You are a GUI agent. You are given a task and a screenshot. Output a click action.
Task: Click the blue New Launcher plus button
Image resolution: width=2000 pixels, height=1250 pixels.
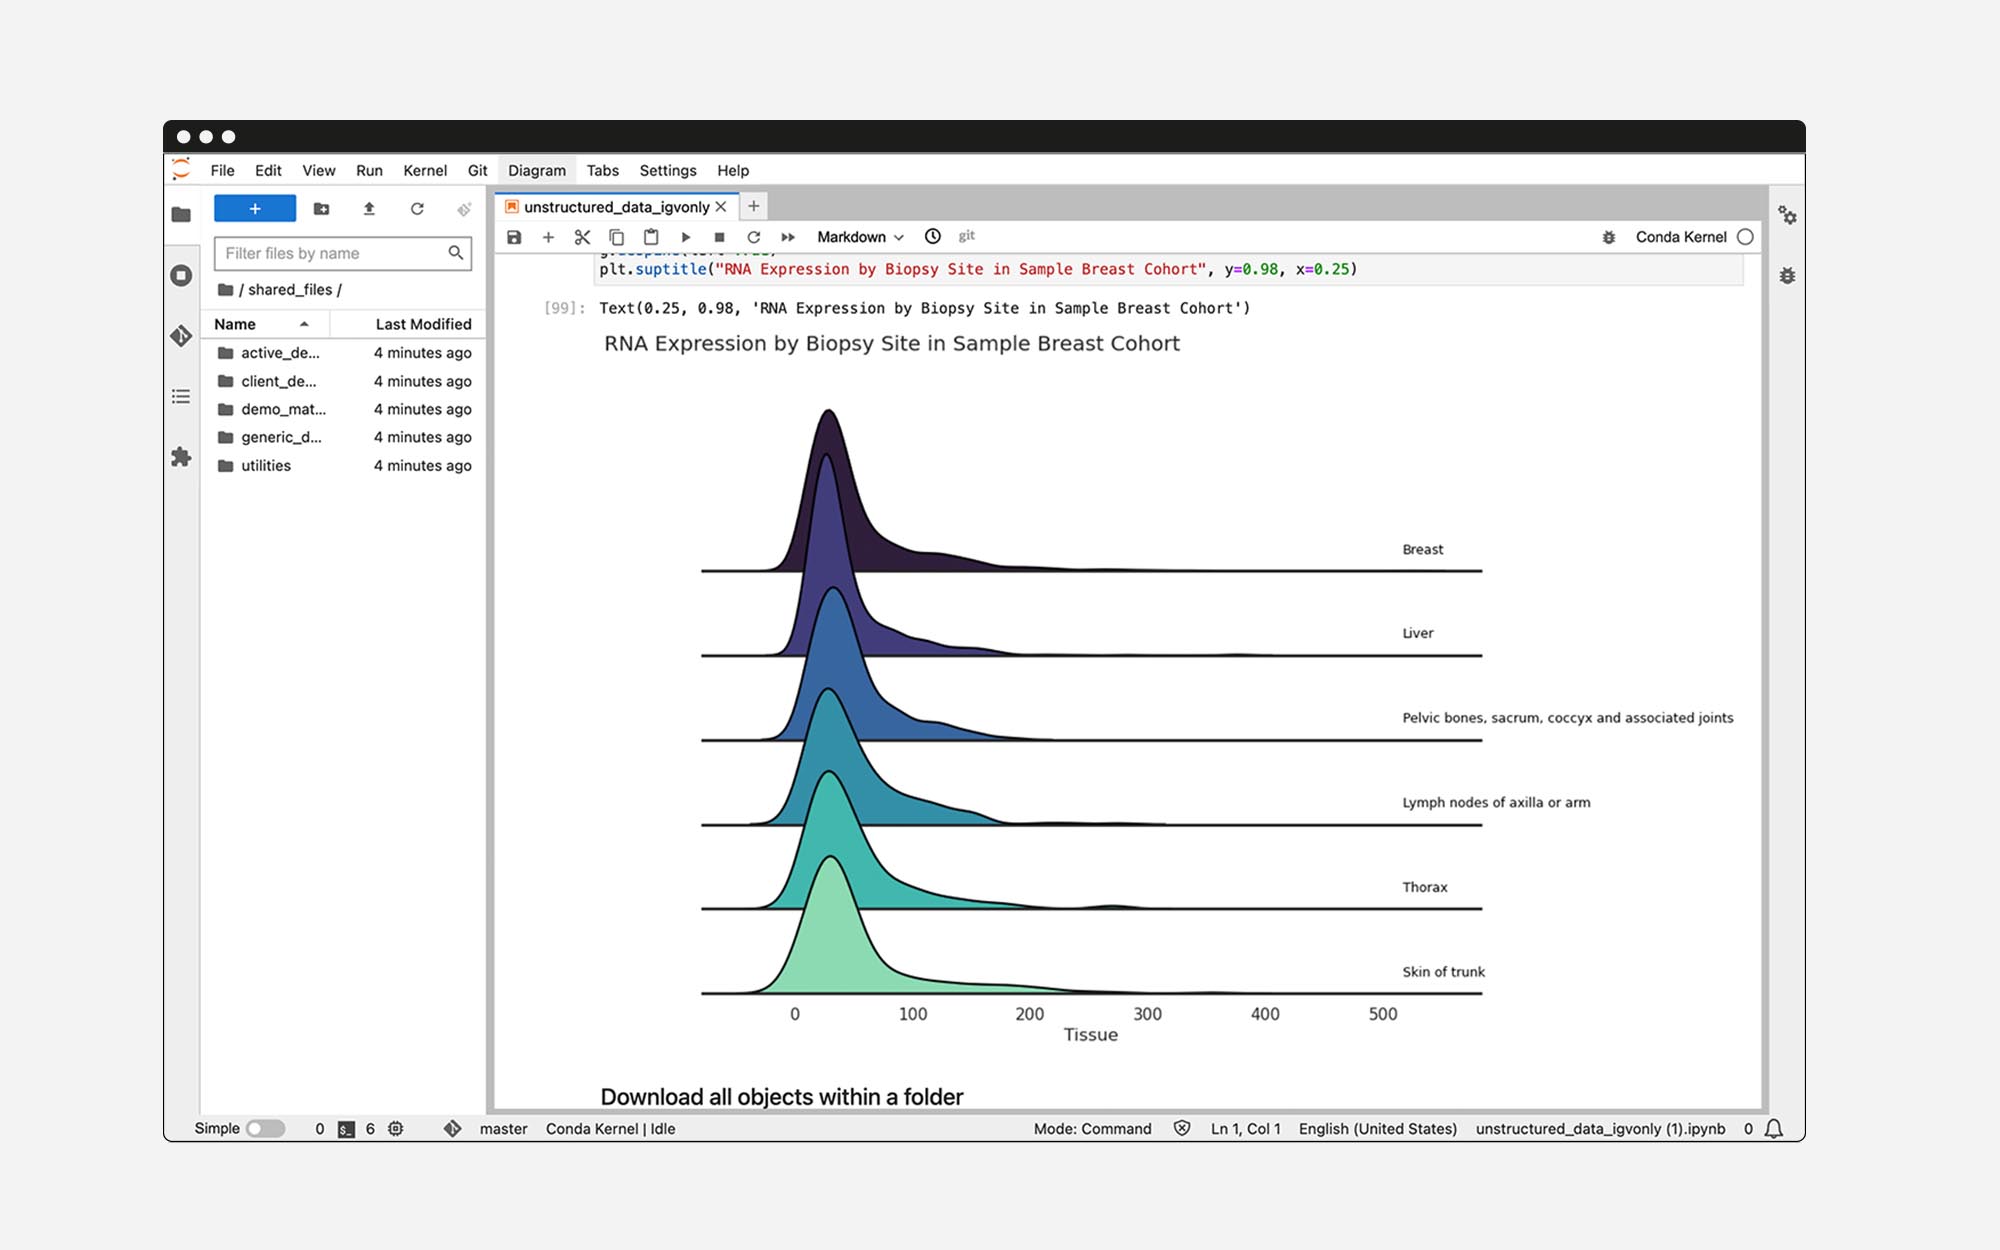tap(255, 208)
